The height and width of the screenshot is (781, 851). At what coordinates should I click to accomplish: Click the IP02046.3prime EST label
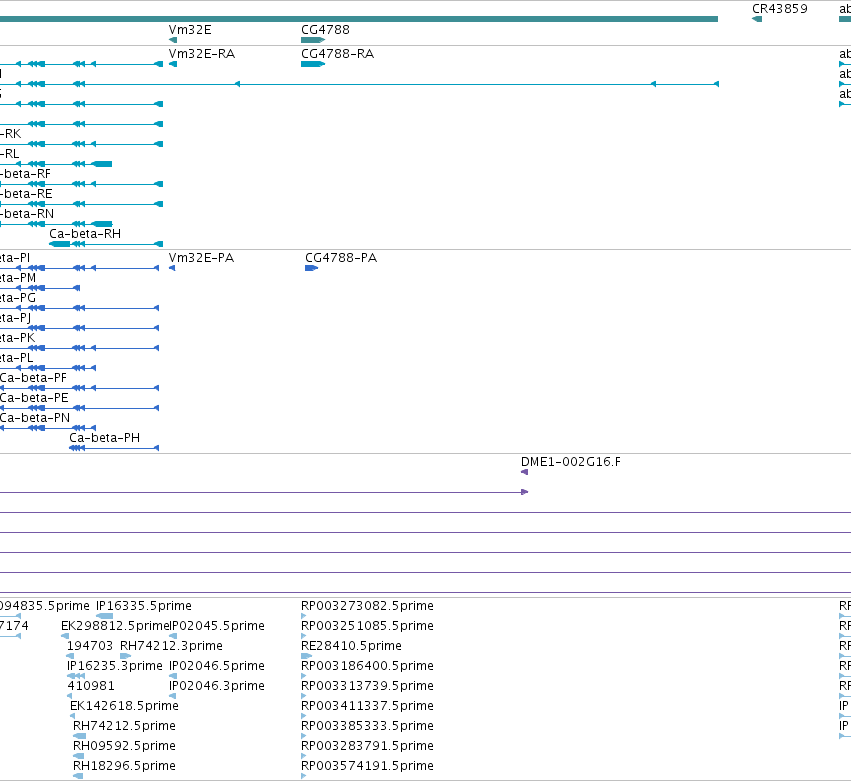coord(217,686)
